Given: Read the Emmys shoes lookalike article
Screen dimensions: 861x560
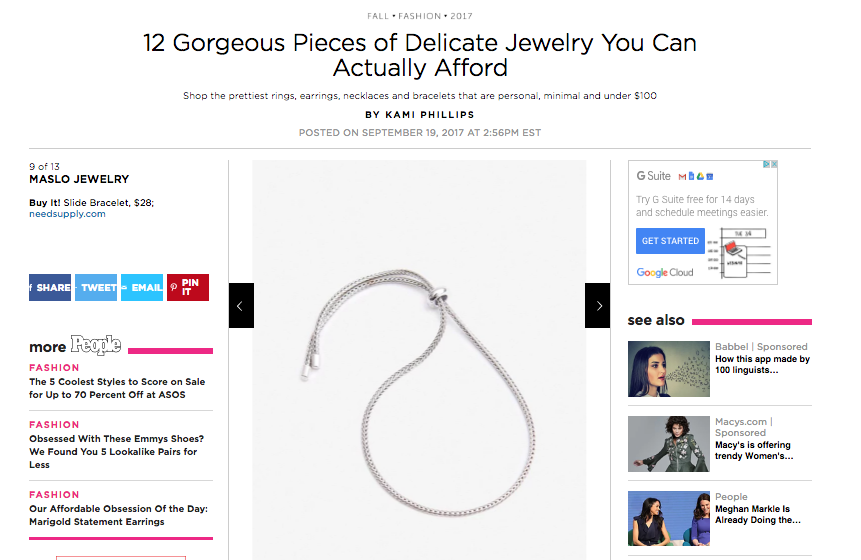Looking at the screenshot, I should click(115, 451).
